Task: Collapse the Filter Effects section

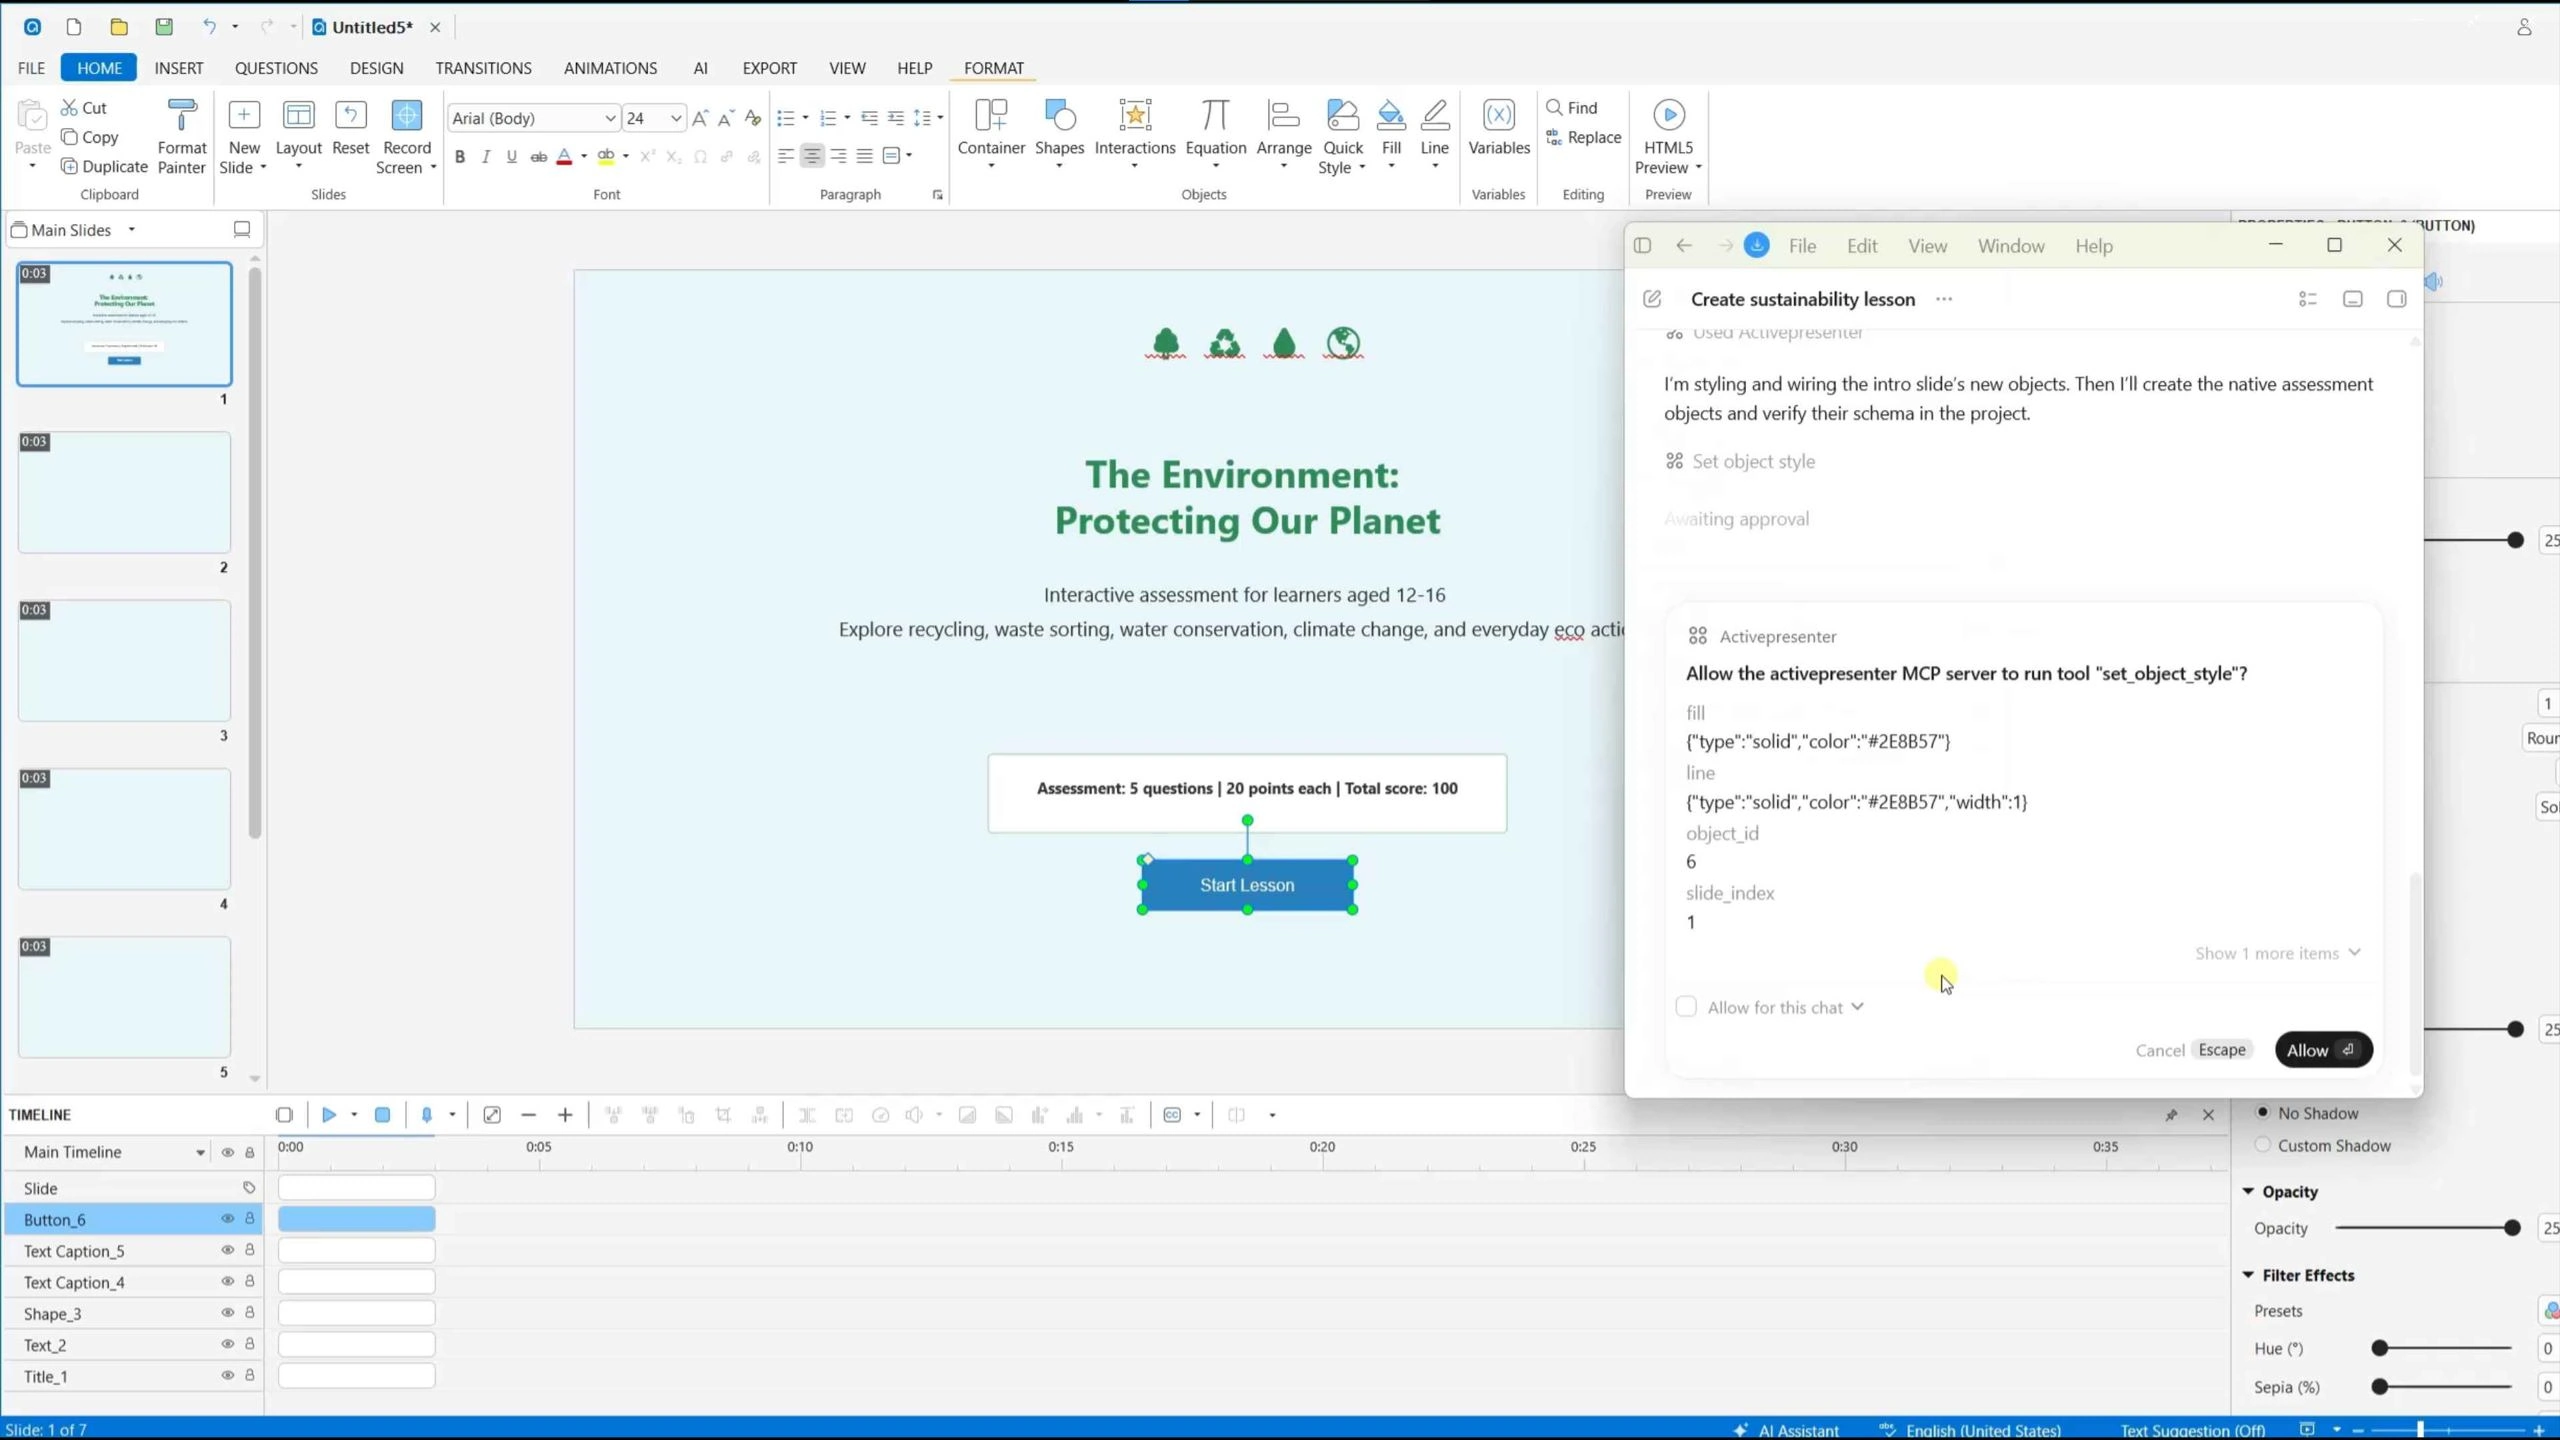Action: [2248, 1275]
